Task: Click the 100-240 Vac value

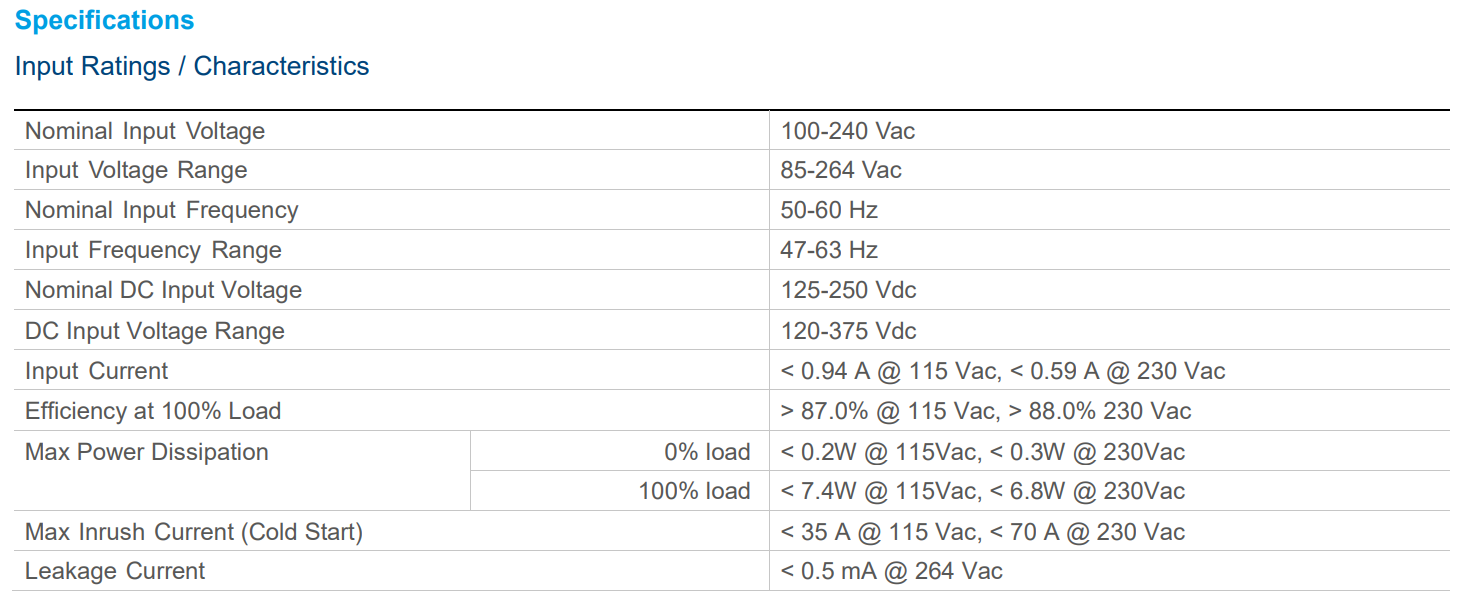Action: pos(848,131)
